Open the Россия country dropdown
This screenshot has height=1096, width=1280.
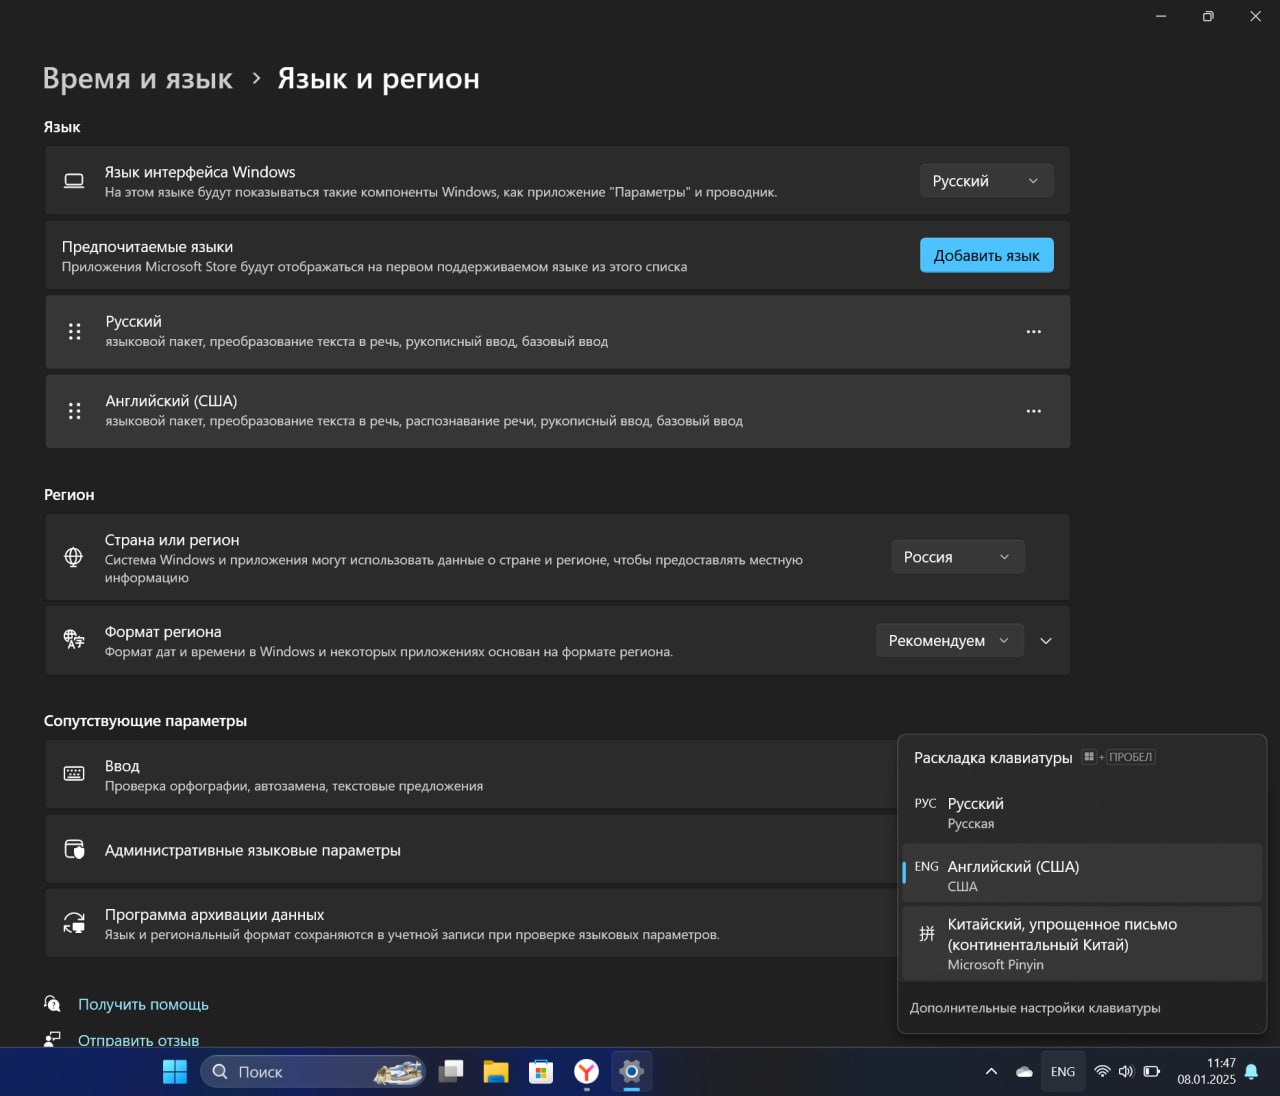click(x=957, y=557)
